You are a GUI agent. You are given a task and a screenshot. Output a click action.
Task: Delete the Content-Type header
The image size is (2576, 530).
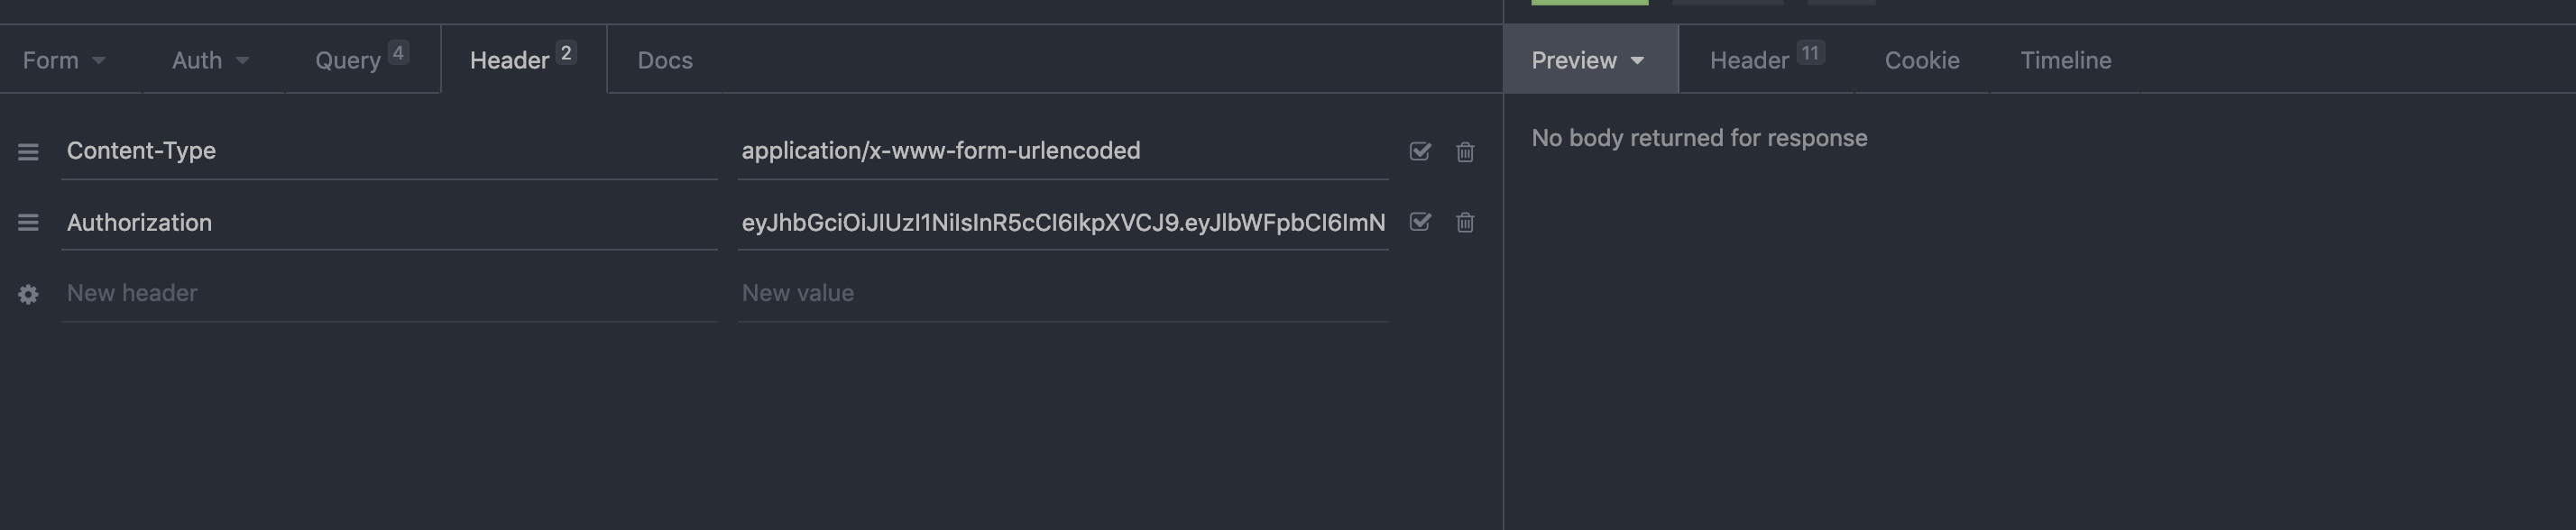pos(1465,152)
